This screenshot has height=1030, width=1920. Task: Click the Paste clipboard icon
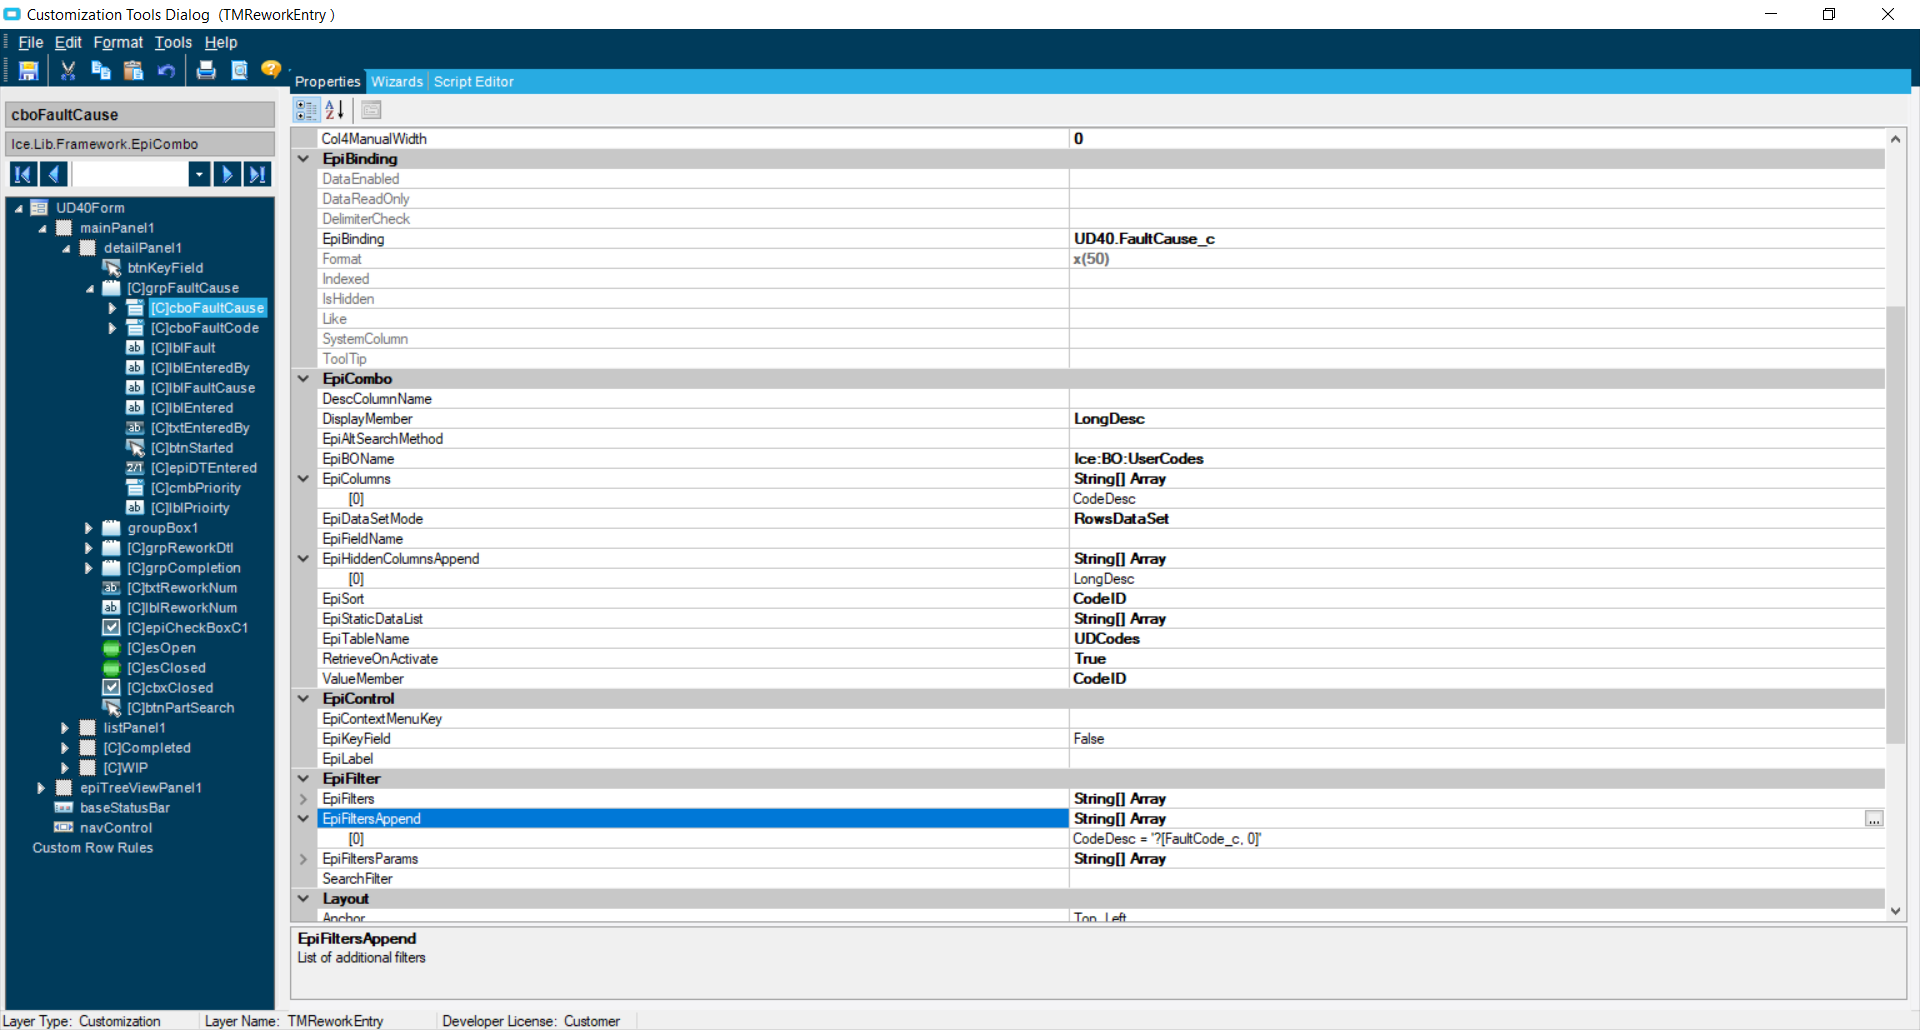(x=133, y=70)
